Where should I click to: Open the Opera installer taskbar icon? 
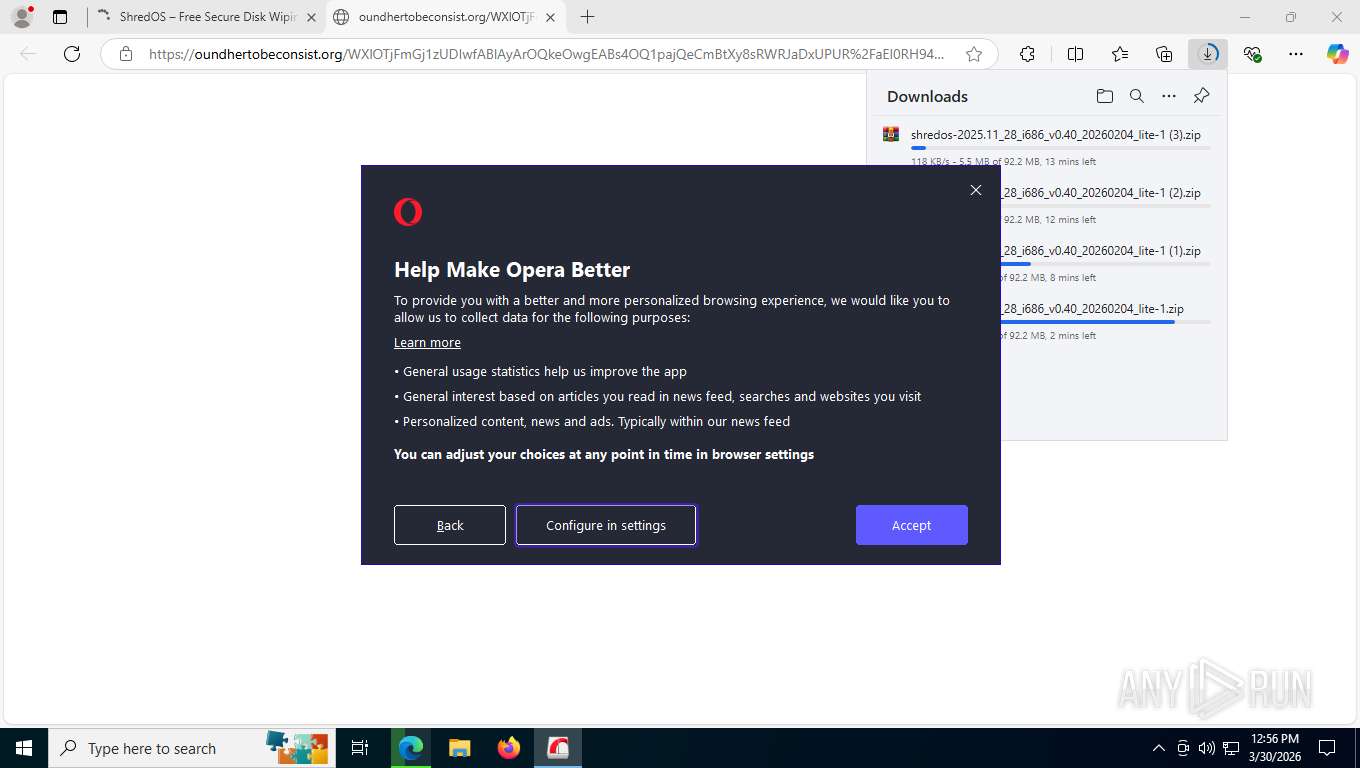(558, 748)
